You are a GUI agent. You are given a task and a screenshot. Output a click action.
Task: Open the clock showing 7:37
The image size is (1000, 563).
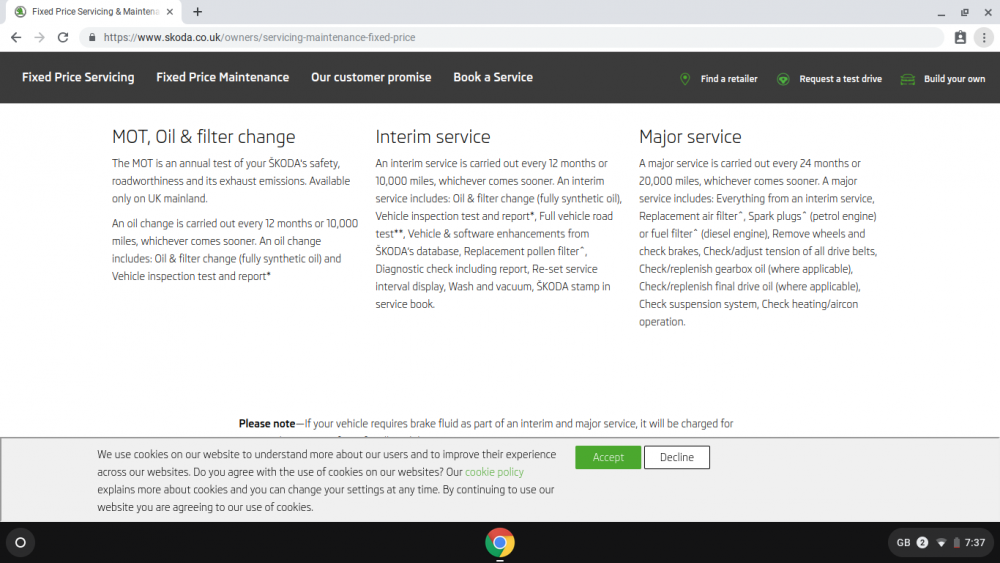click(x=974, y=543)
